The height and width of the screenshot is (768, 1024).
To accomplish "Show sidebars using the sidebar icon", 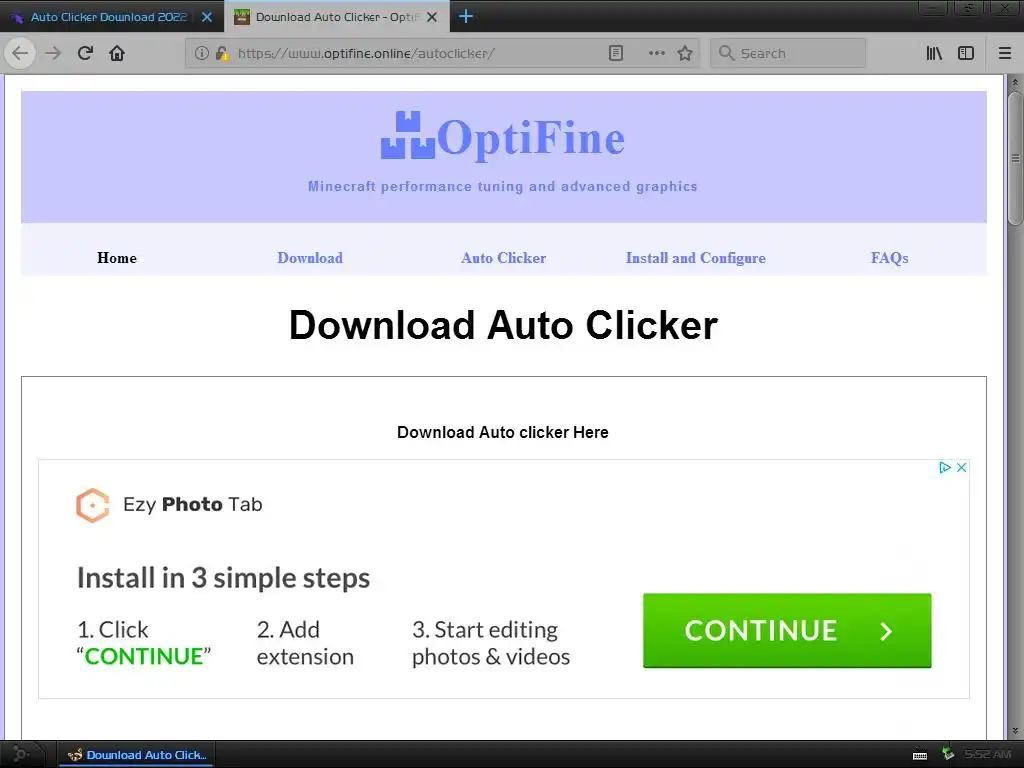I will [x=966, y=54].
